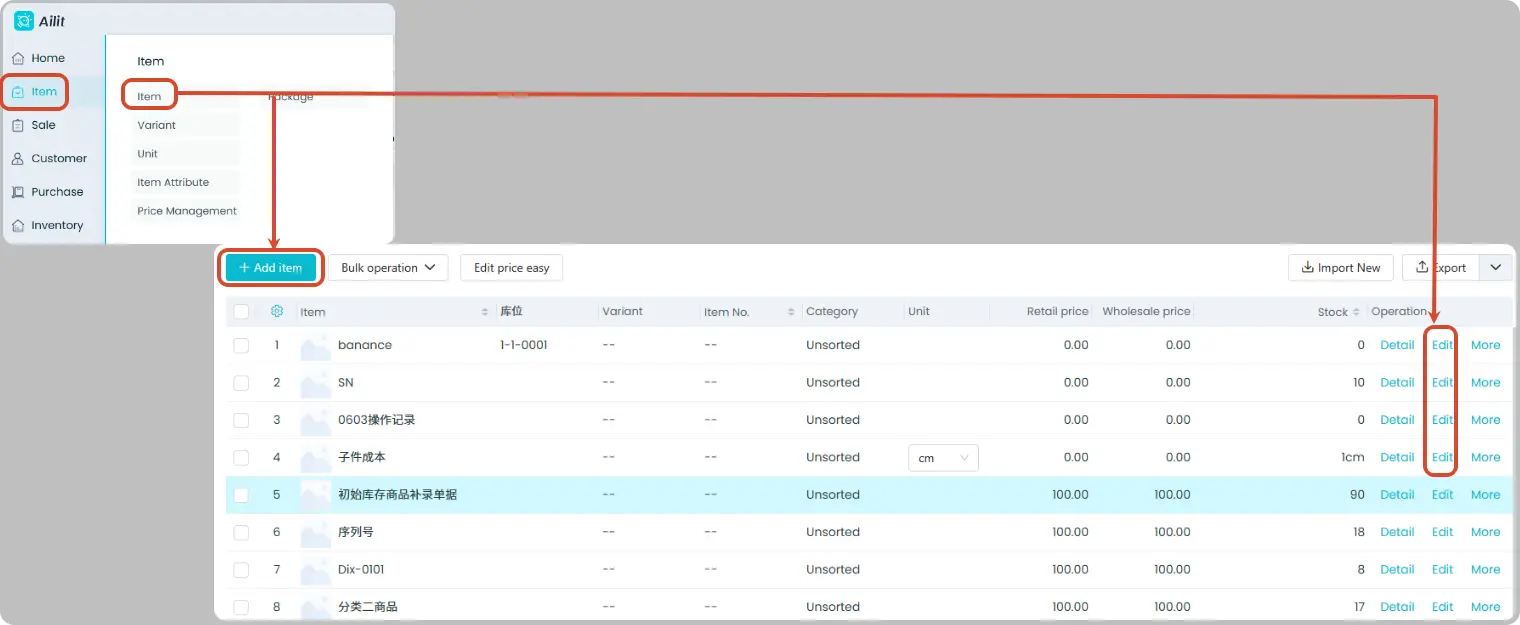Check the row for 序列号

coord(241,532)
